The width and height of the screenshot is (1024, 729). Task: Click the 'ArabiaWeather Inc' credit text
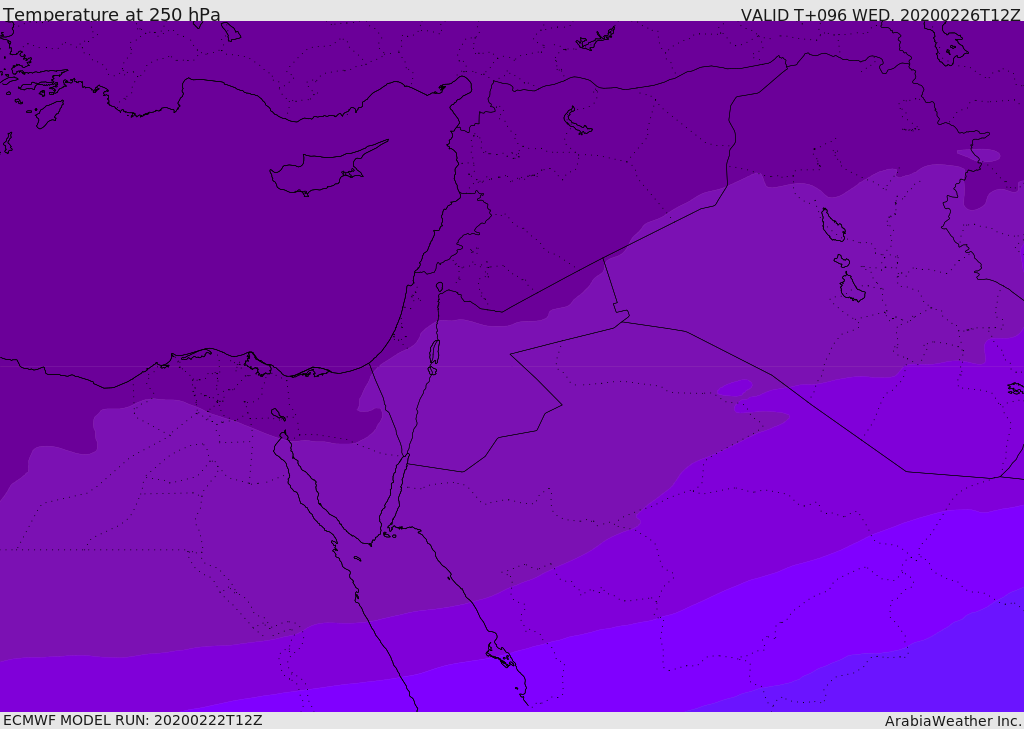pyautogui.click(x=952, y=721)
